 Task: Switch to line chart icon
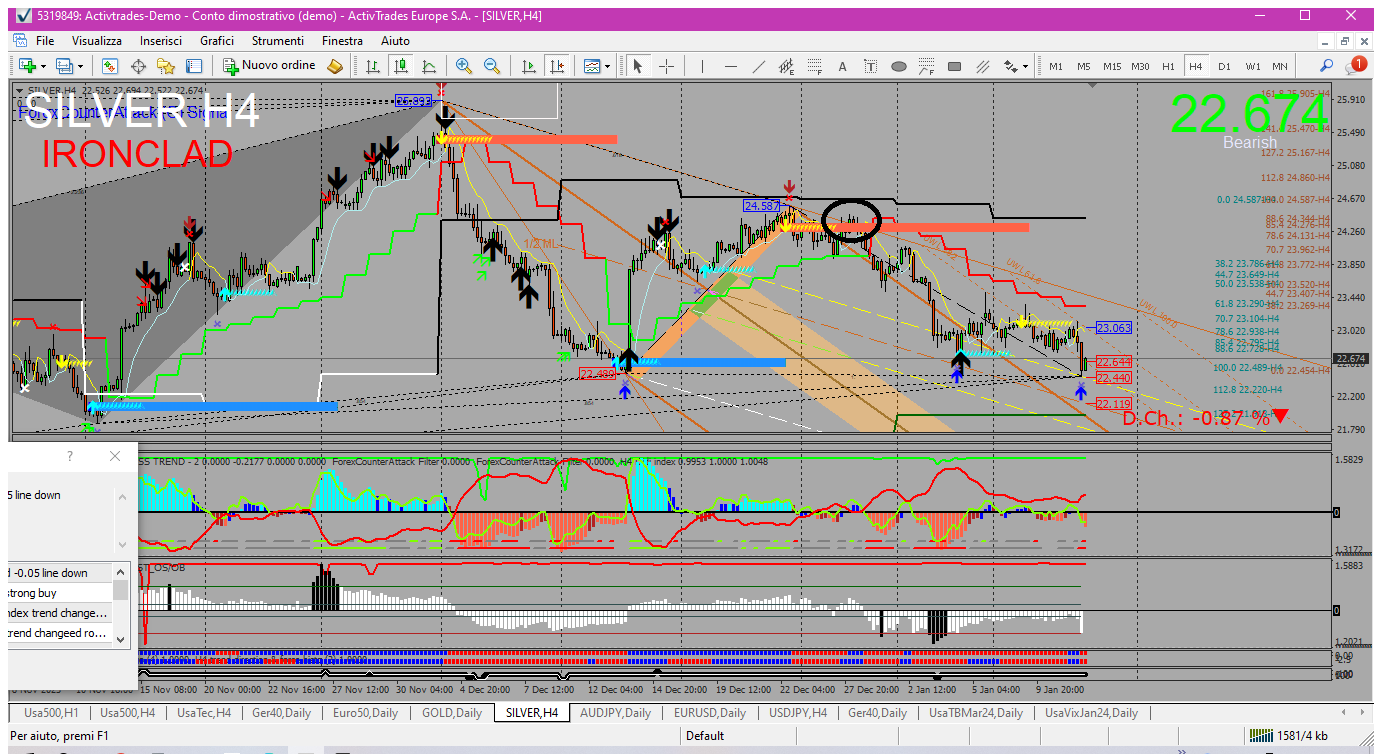pyautogui.click(x=429, y=66)
